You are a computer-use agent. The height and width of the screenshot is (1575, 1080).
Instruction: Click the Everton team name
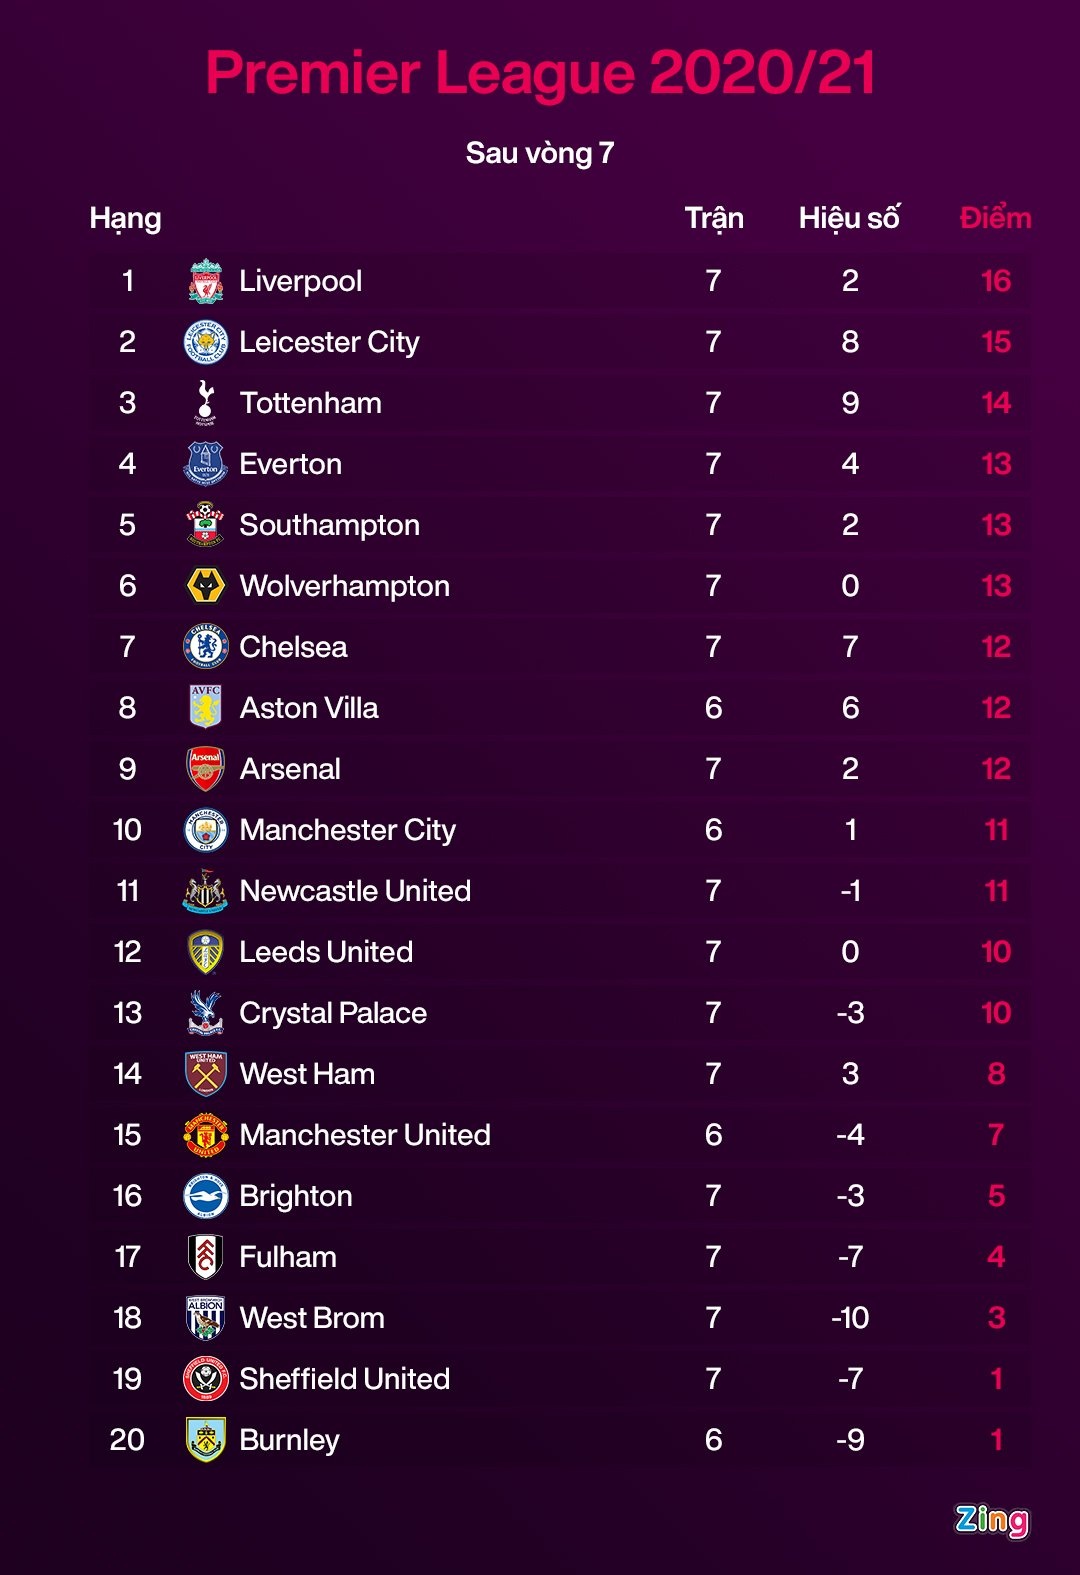point(291,464)
